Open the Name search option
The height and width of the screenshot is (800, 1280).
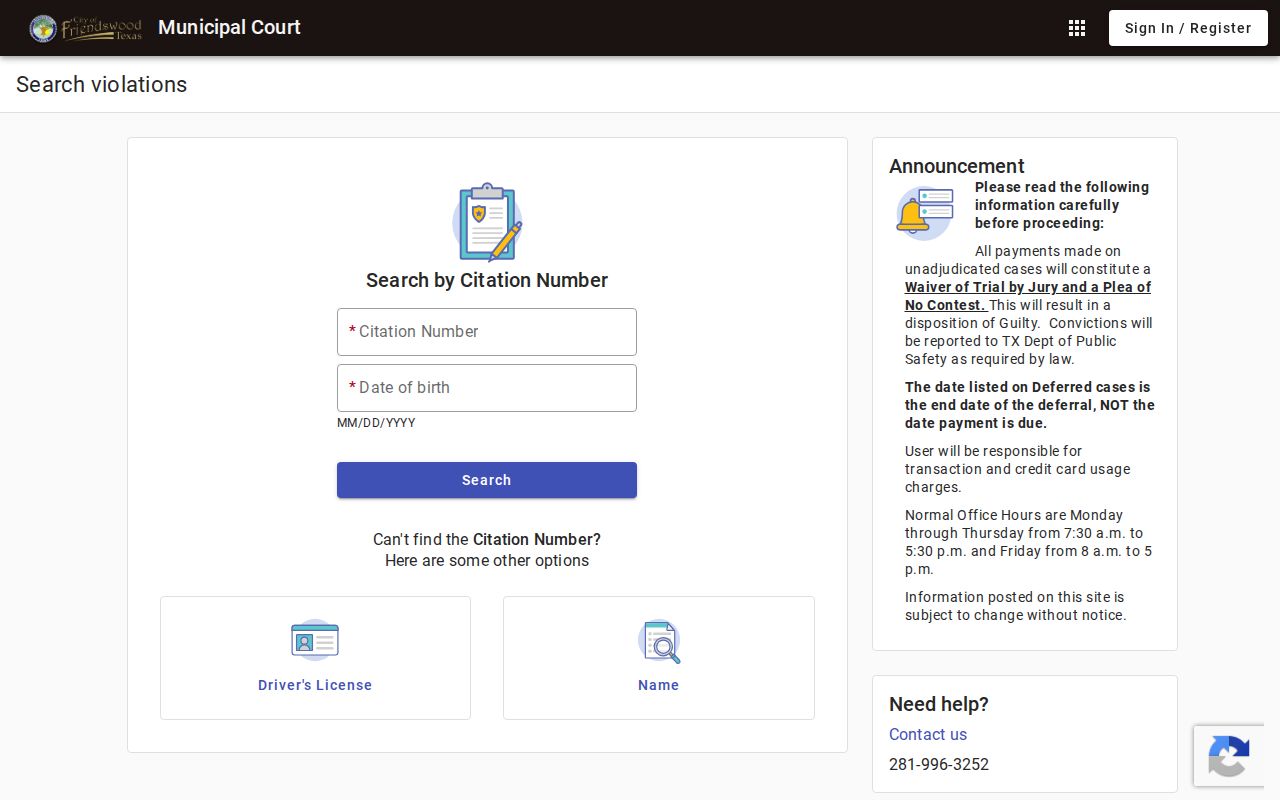[x=659, y=658]
